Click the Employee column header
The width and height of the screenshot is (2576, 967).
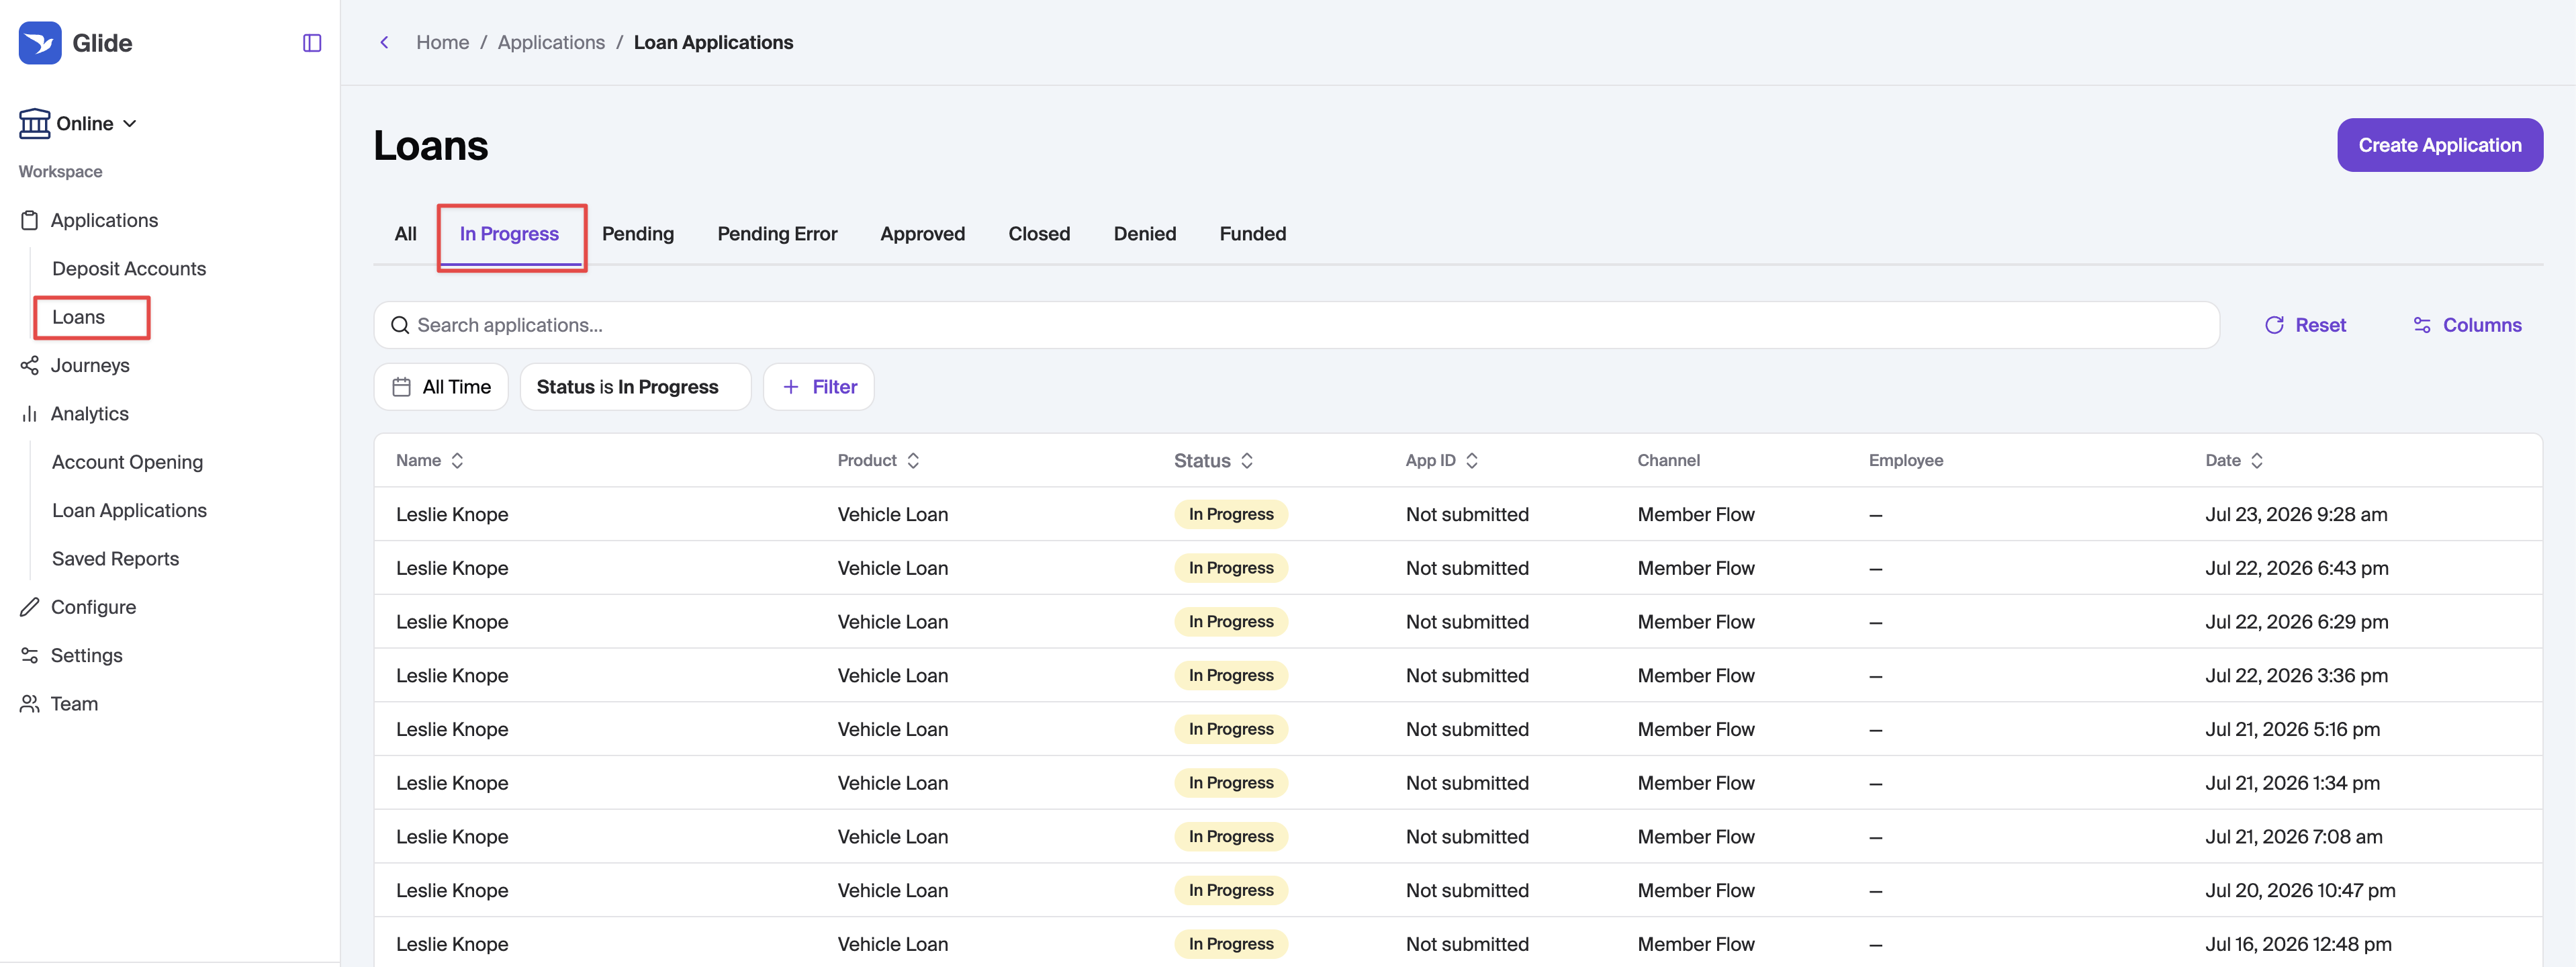[x=1905, y=460]
